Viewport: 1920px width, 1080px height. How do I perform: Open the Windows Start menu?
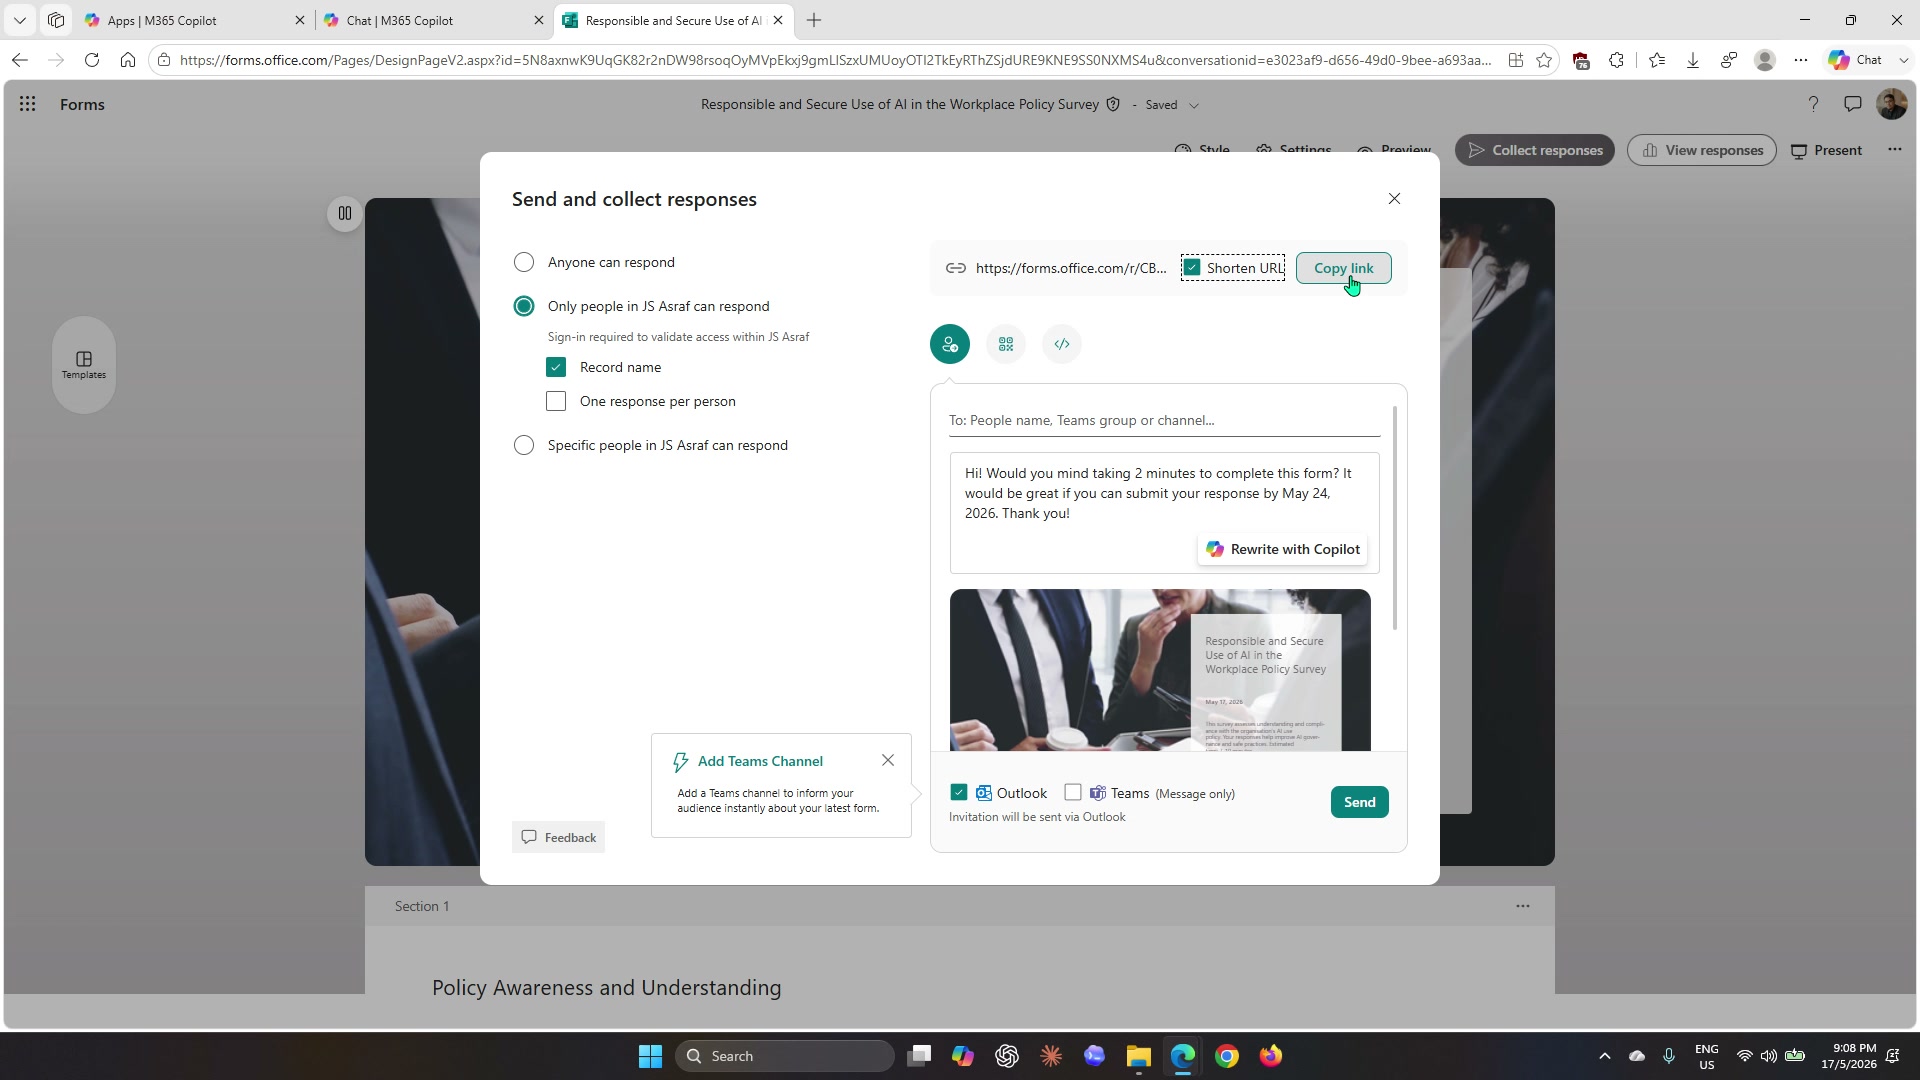point(650,1056)
